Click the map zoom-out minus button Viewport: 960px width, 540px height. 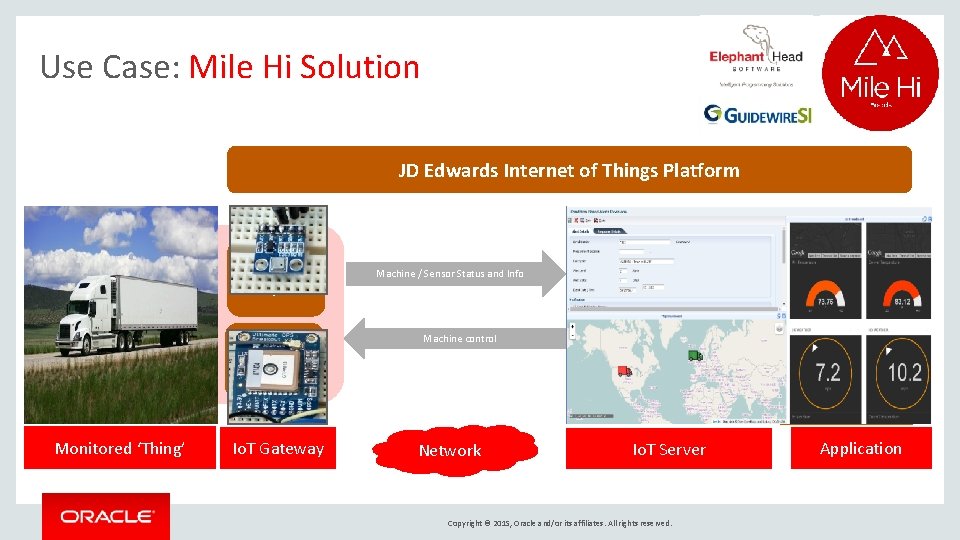(572, 334)
